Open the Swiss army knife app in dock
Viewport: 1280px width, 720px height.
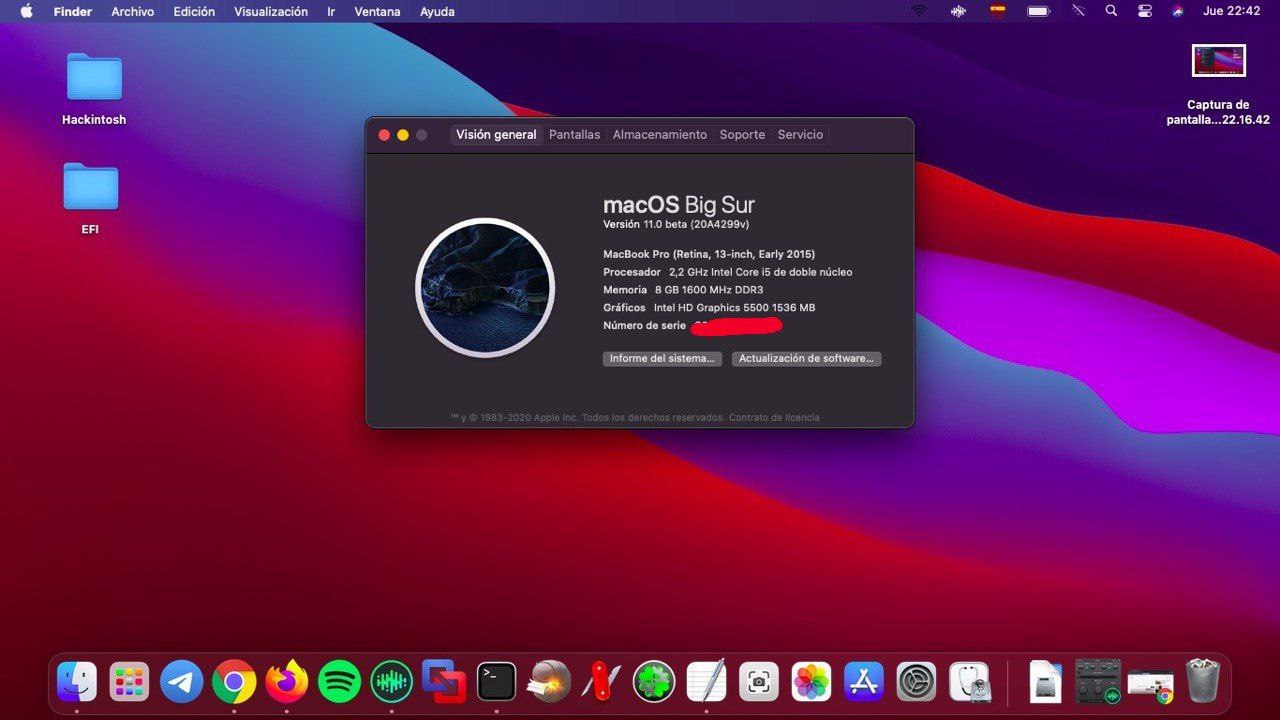(601, 682)
